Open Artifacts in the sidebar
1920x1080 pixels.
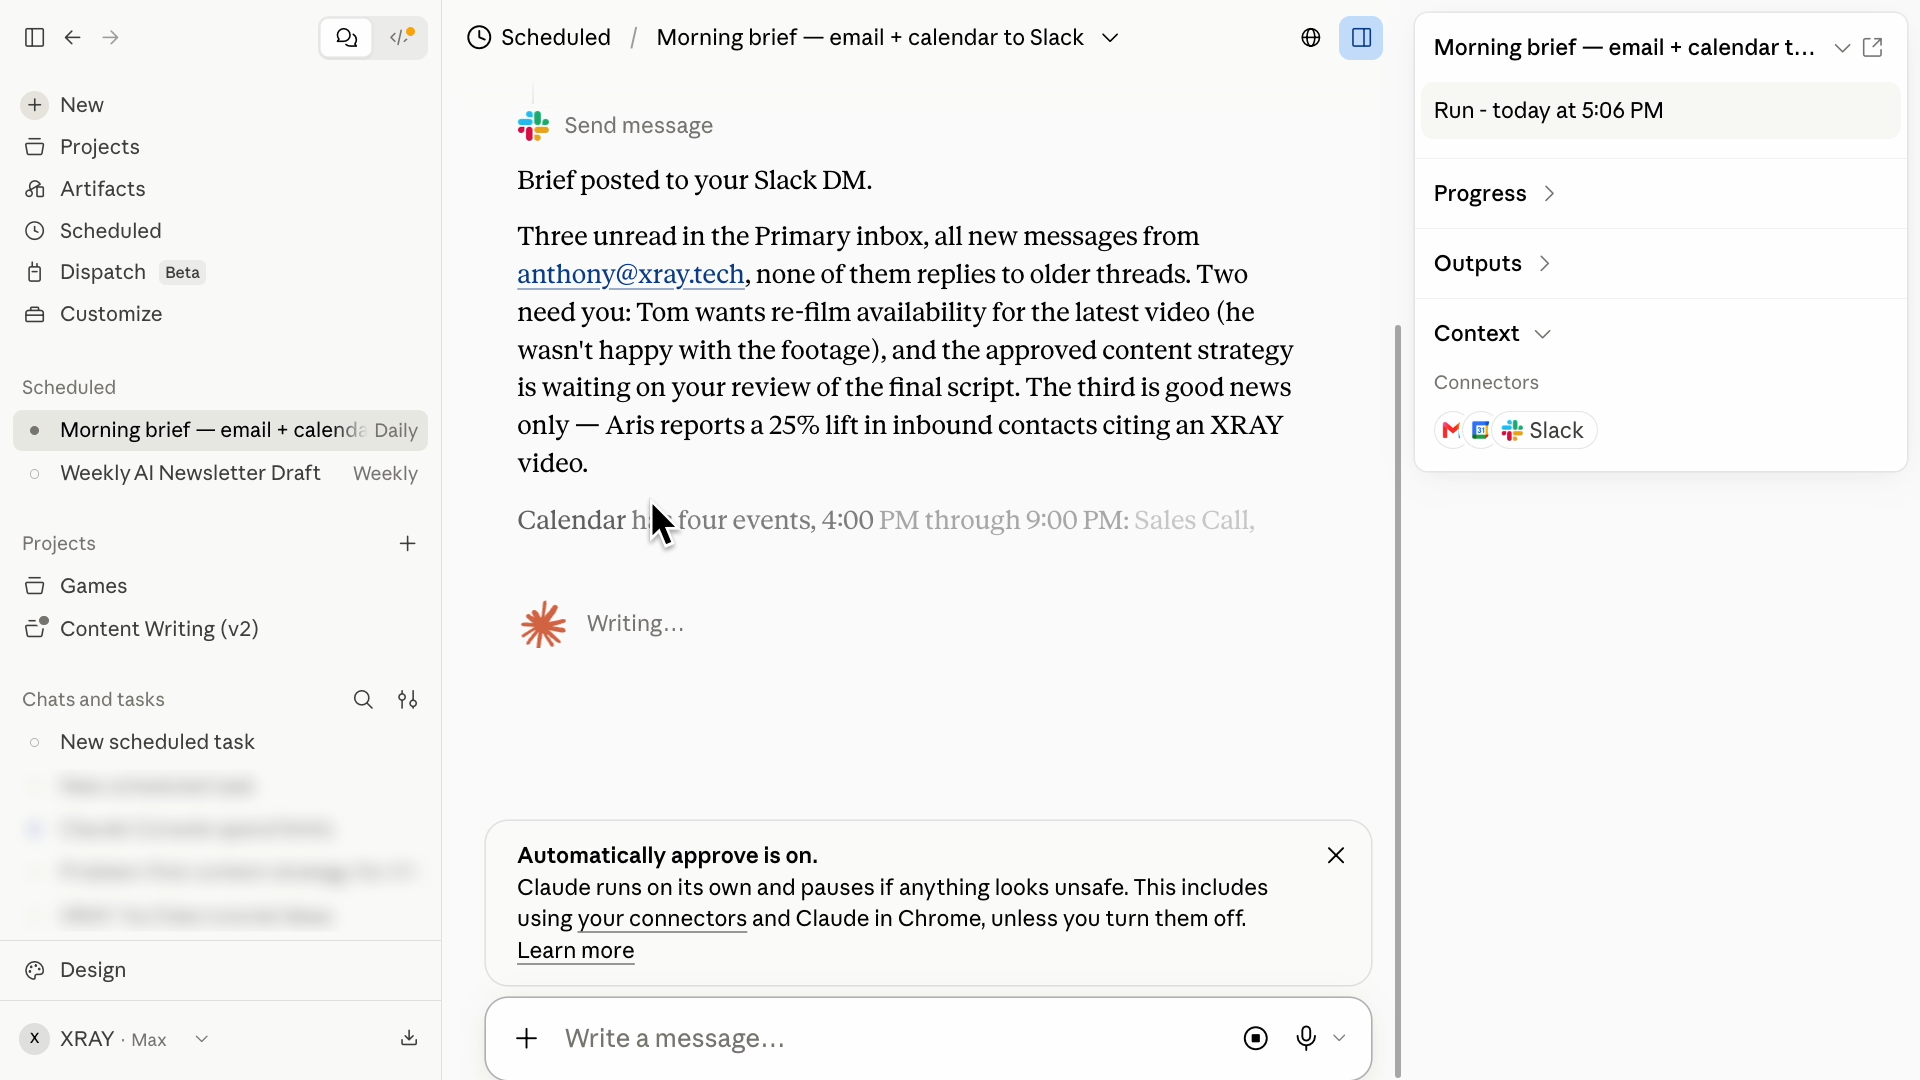[102, 189]
